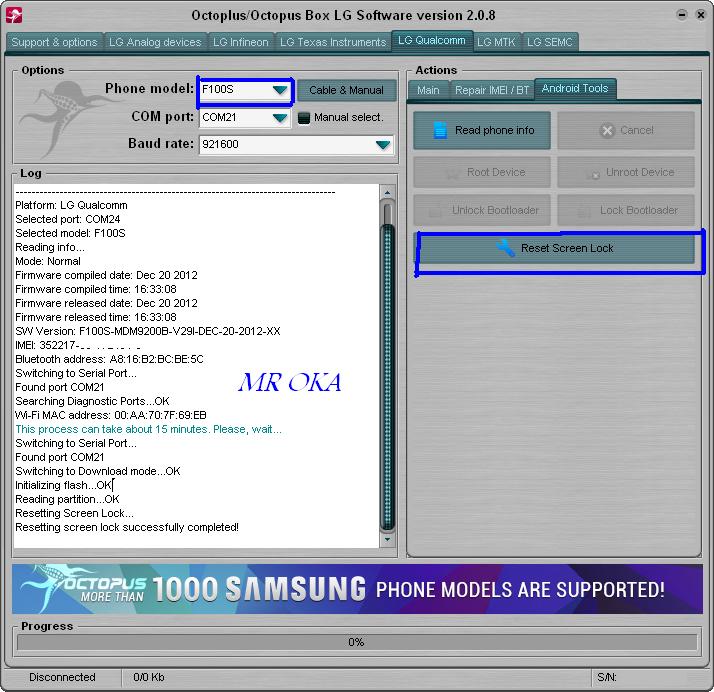Click the Cable & Manual button
Screen dimensions: 714x692
click(347, 90)
